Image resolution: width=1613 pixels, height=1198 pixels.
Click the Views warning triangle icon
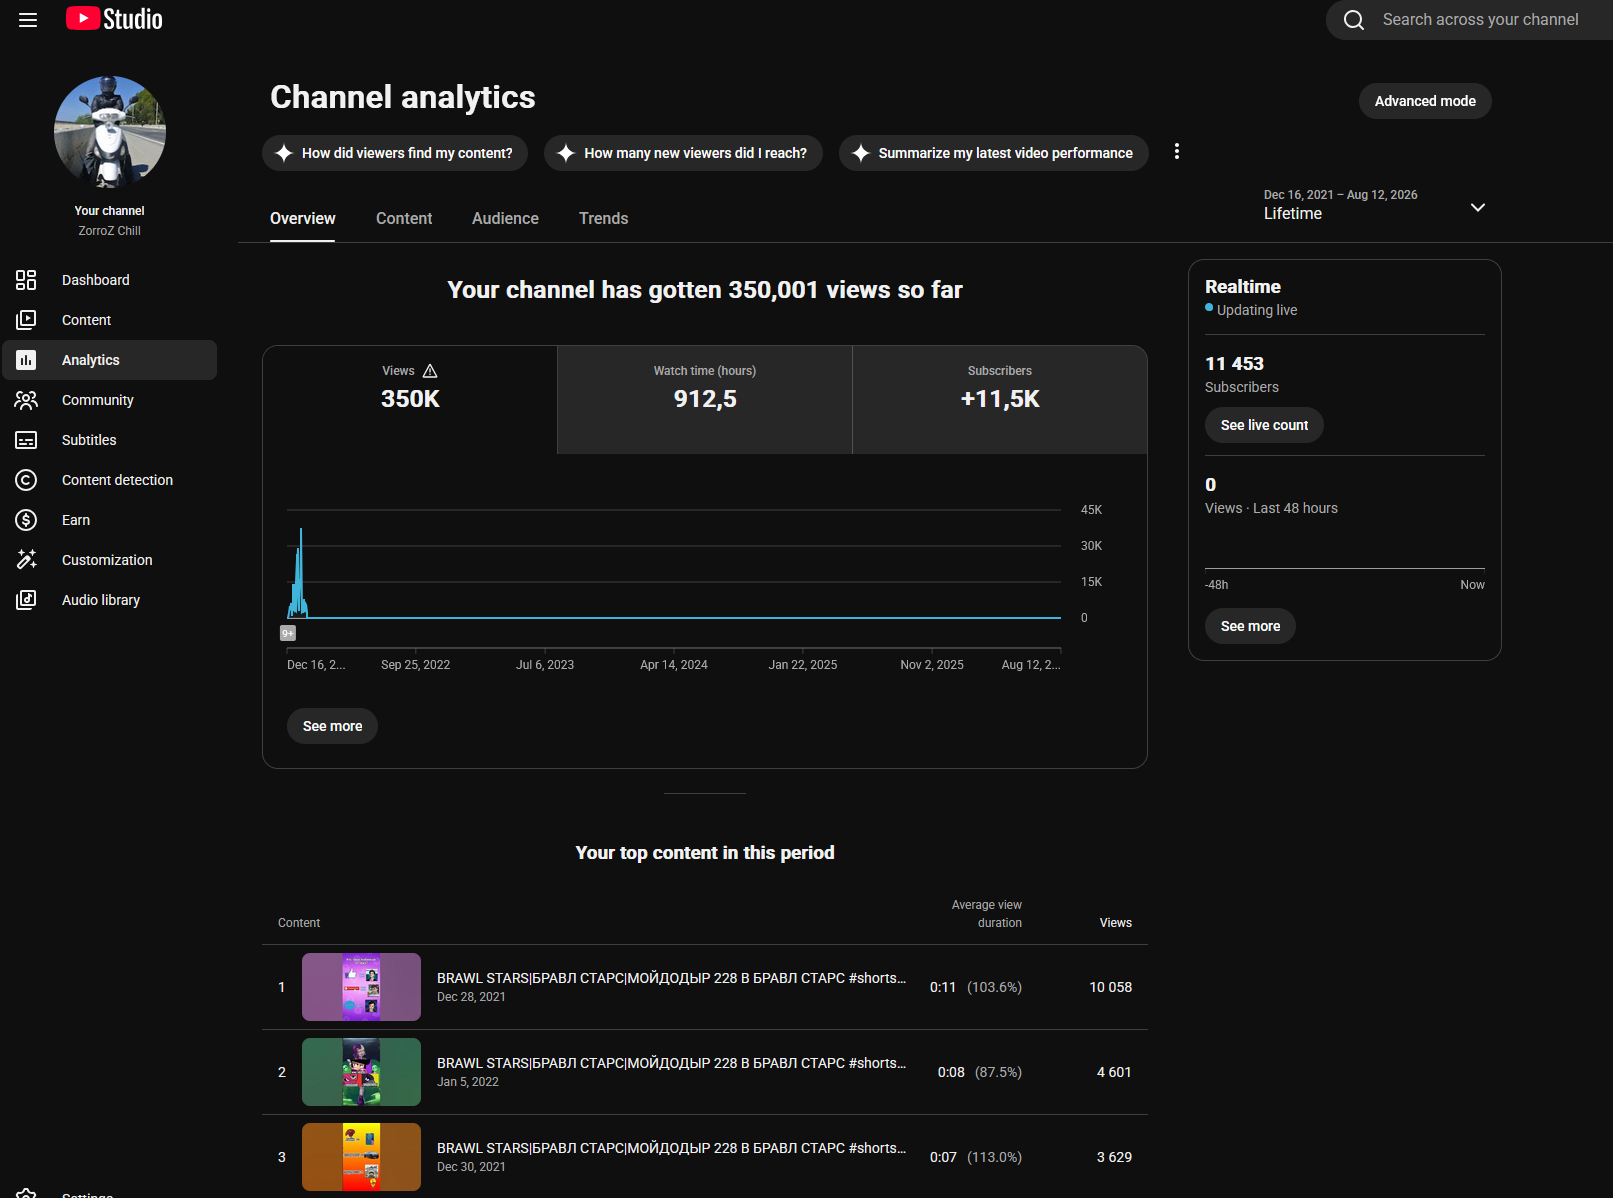pyautogui.click(x=430, y=371)
